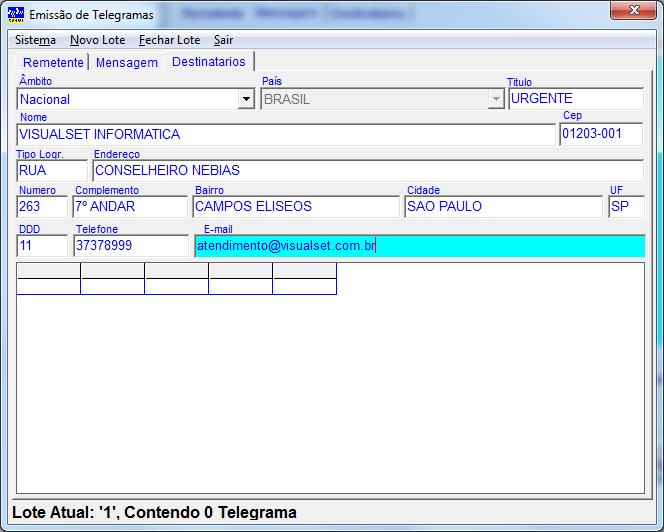Image resolution: width=664 pixels, height=532 pixels.
Task: Expand the Âmbito dropdown arrow
Action: tap(246, 99)
